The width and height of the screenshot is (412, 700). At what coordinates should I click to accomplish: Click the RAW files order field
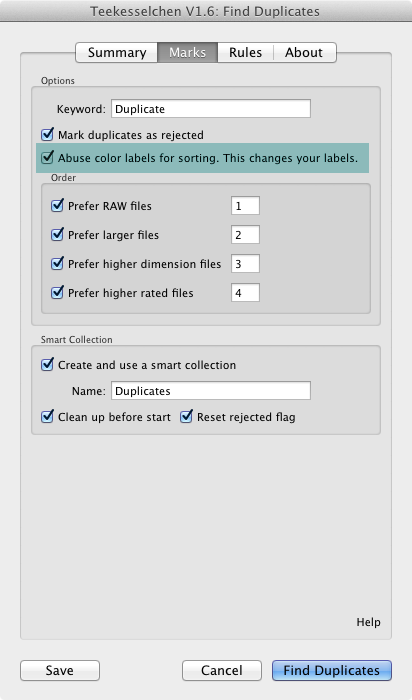(245, 206)
